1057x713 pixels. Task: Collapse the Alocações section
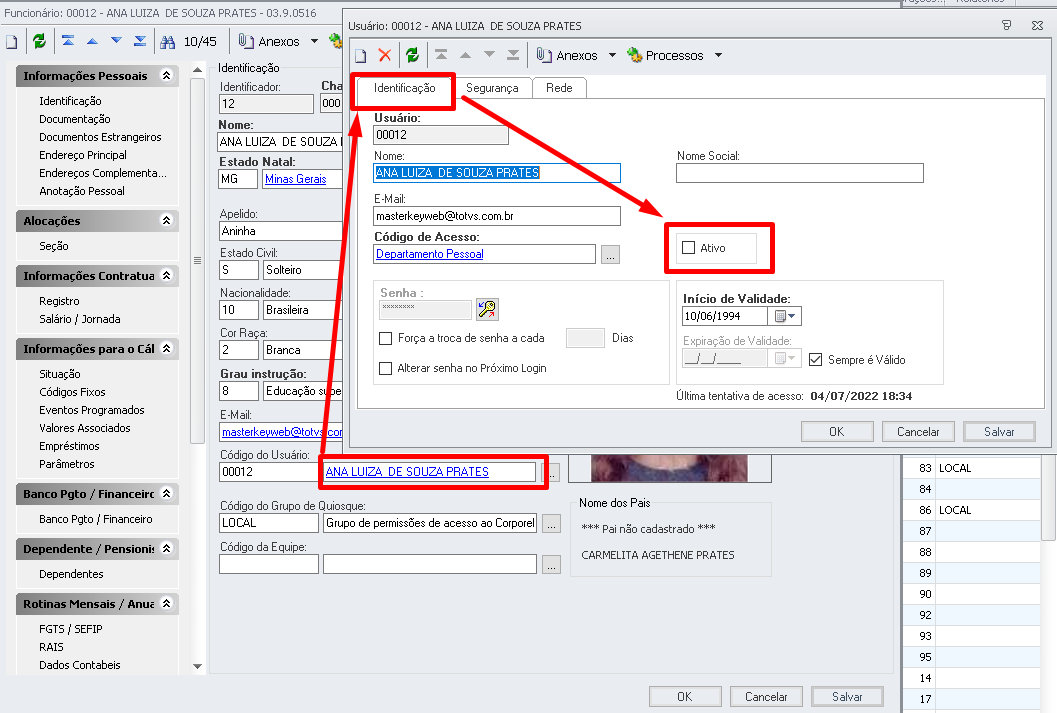tap(167, 220)
